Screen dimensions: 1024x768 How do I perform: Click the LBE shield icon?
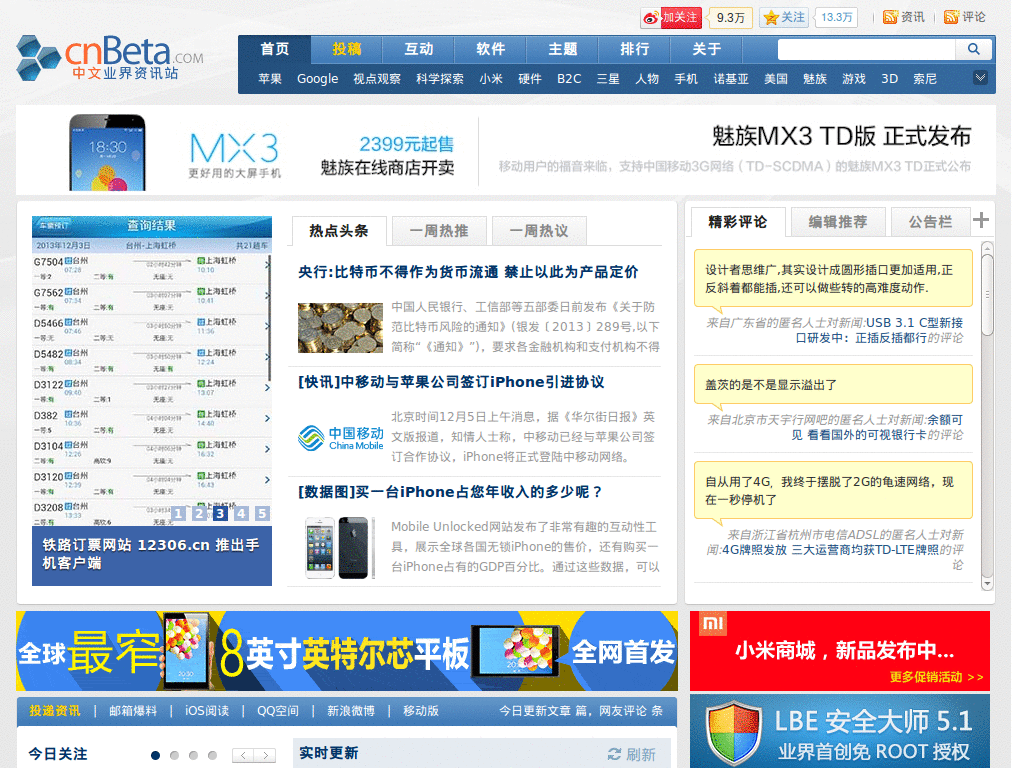(733, 733)
